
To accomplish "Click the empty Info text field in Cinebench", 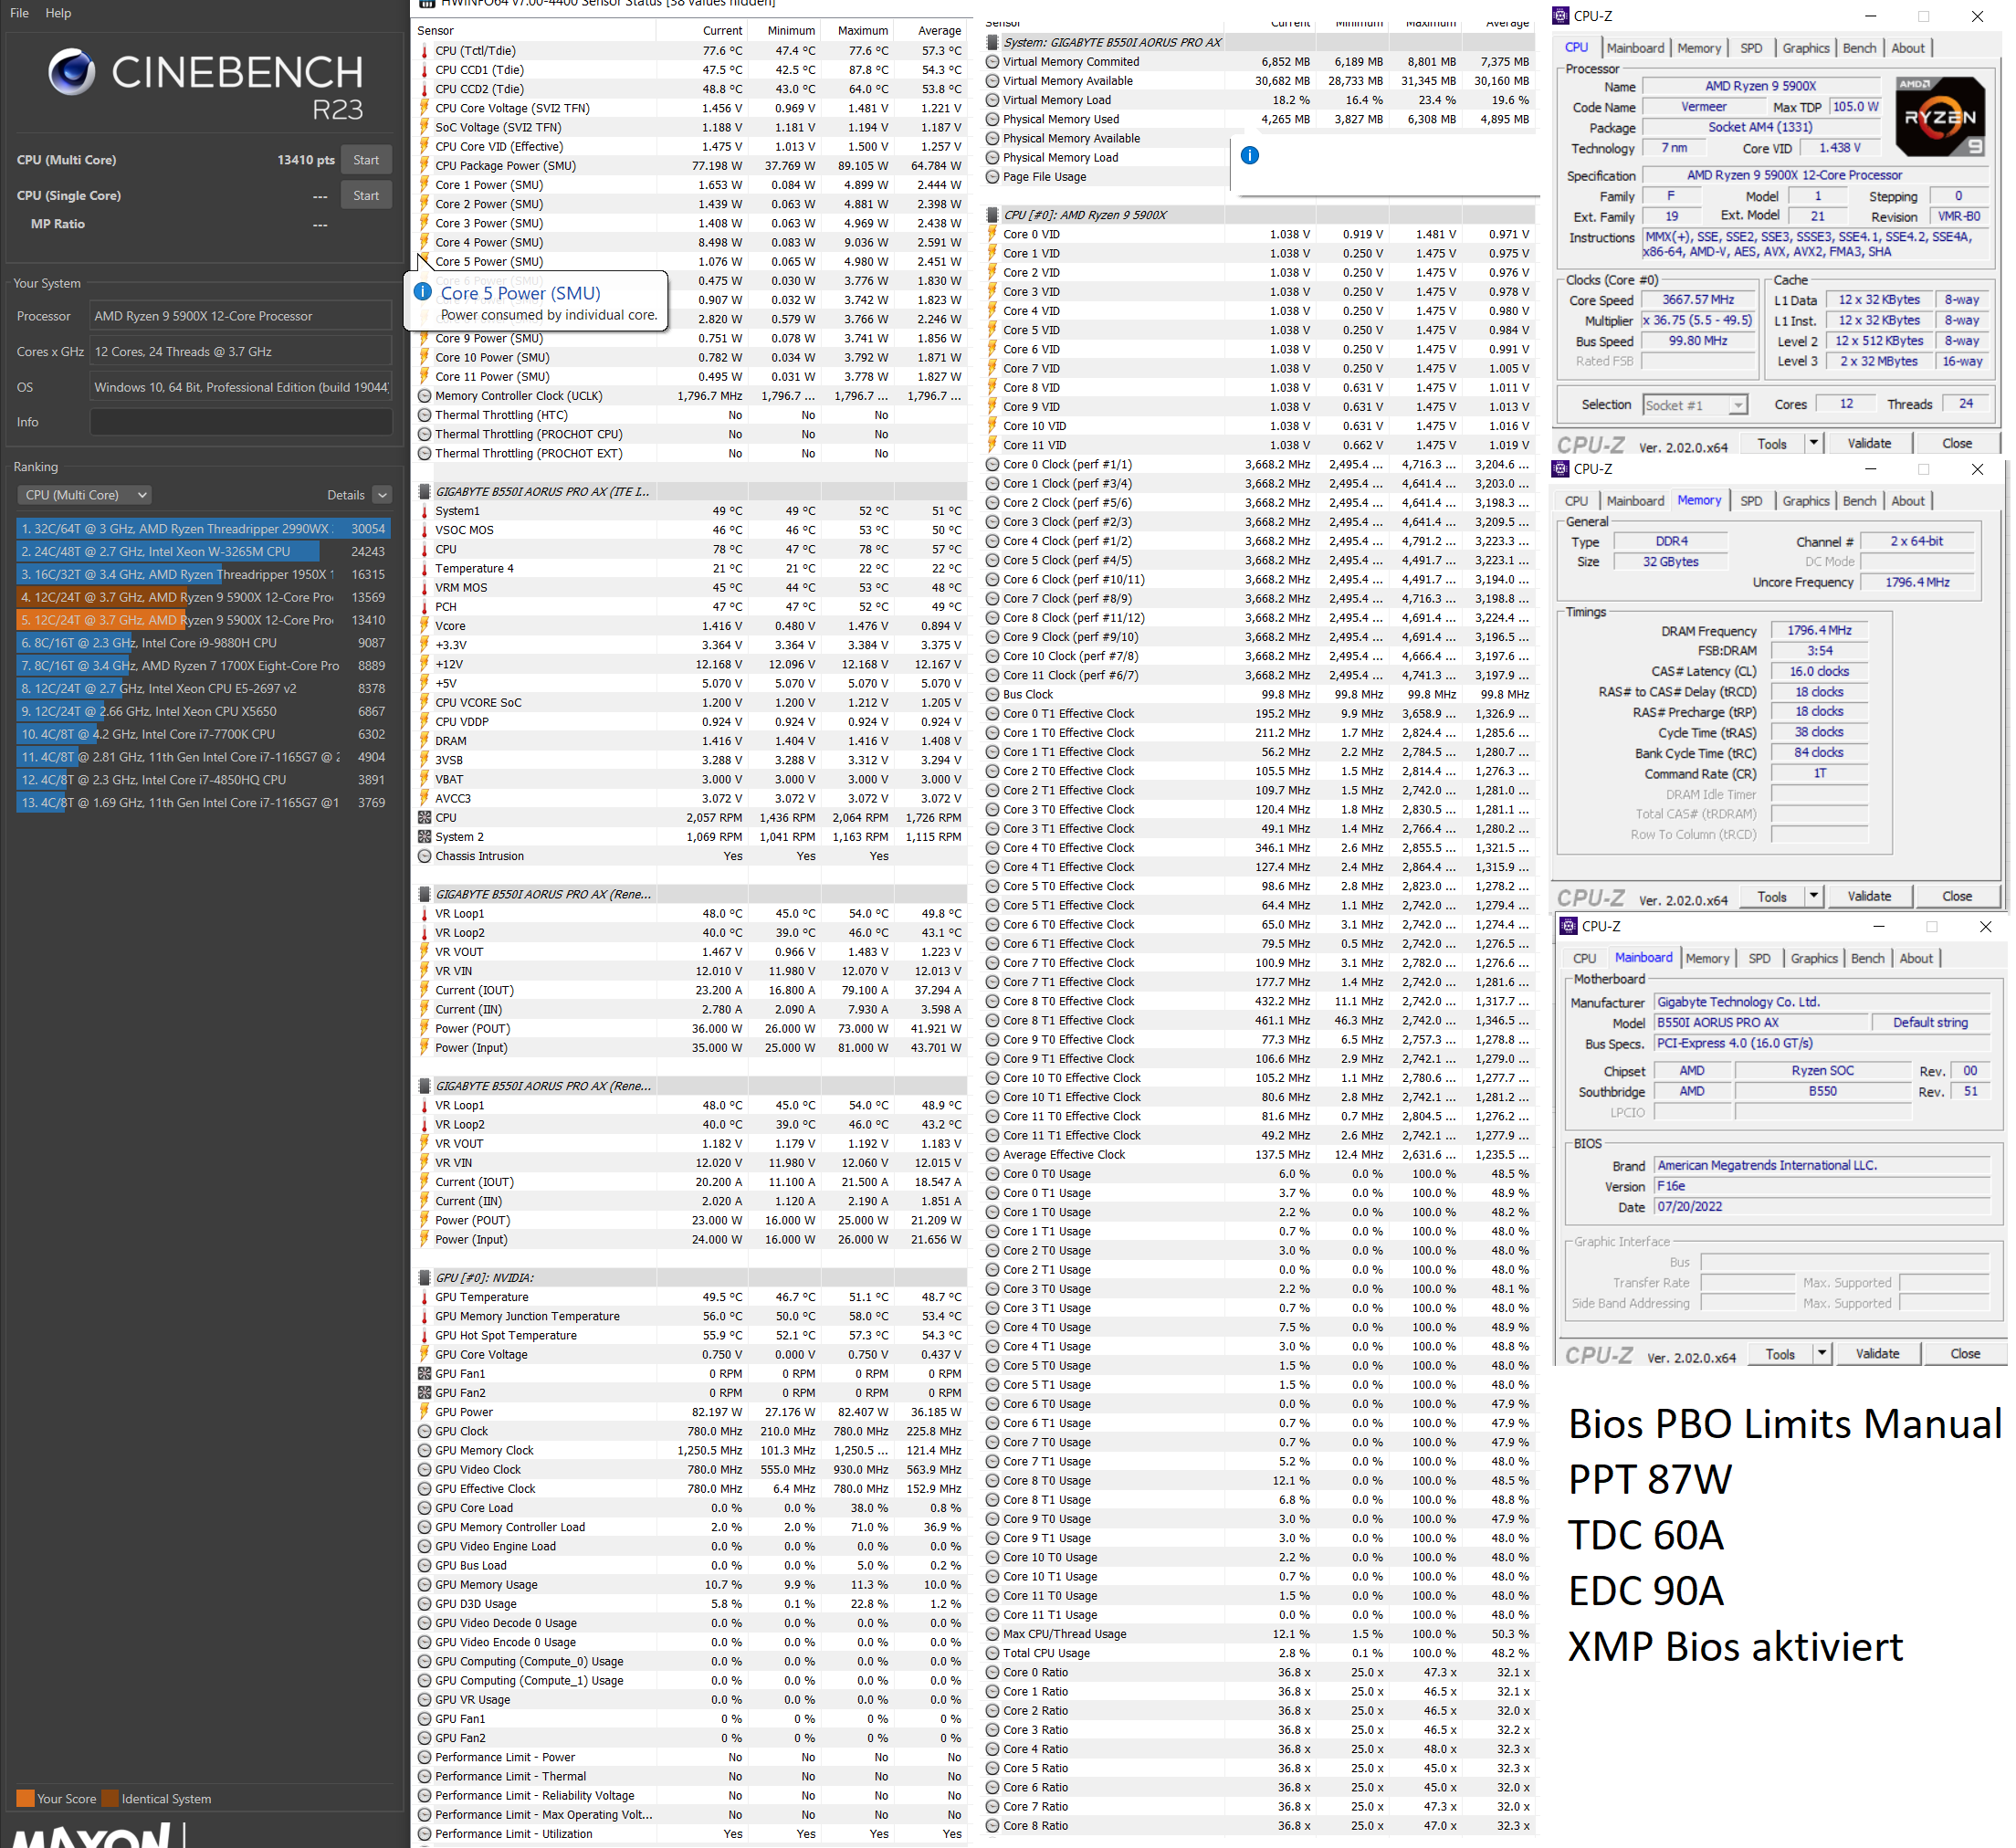I will [240, 422].
